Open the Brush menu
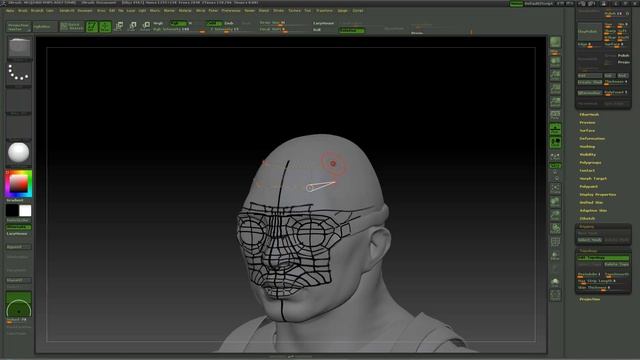The image size is (640, 360). click(22, 11)
